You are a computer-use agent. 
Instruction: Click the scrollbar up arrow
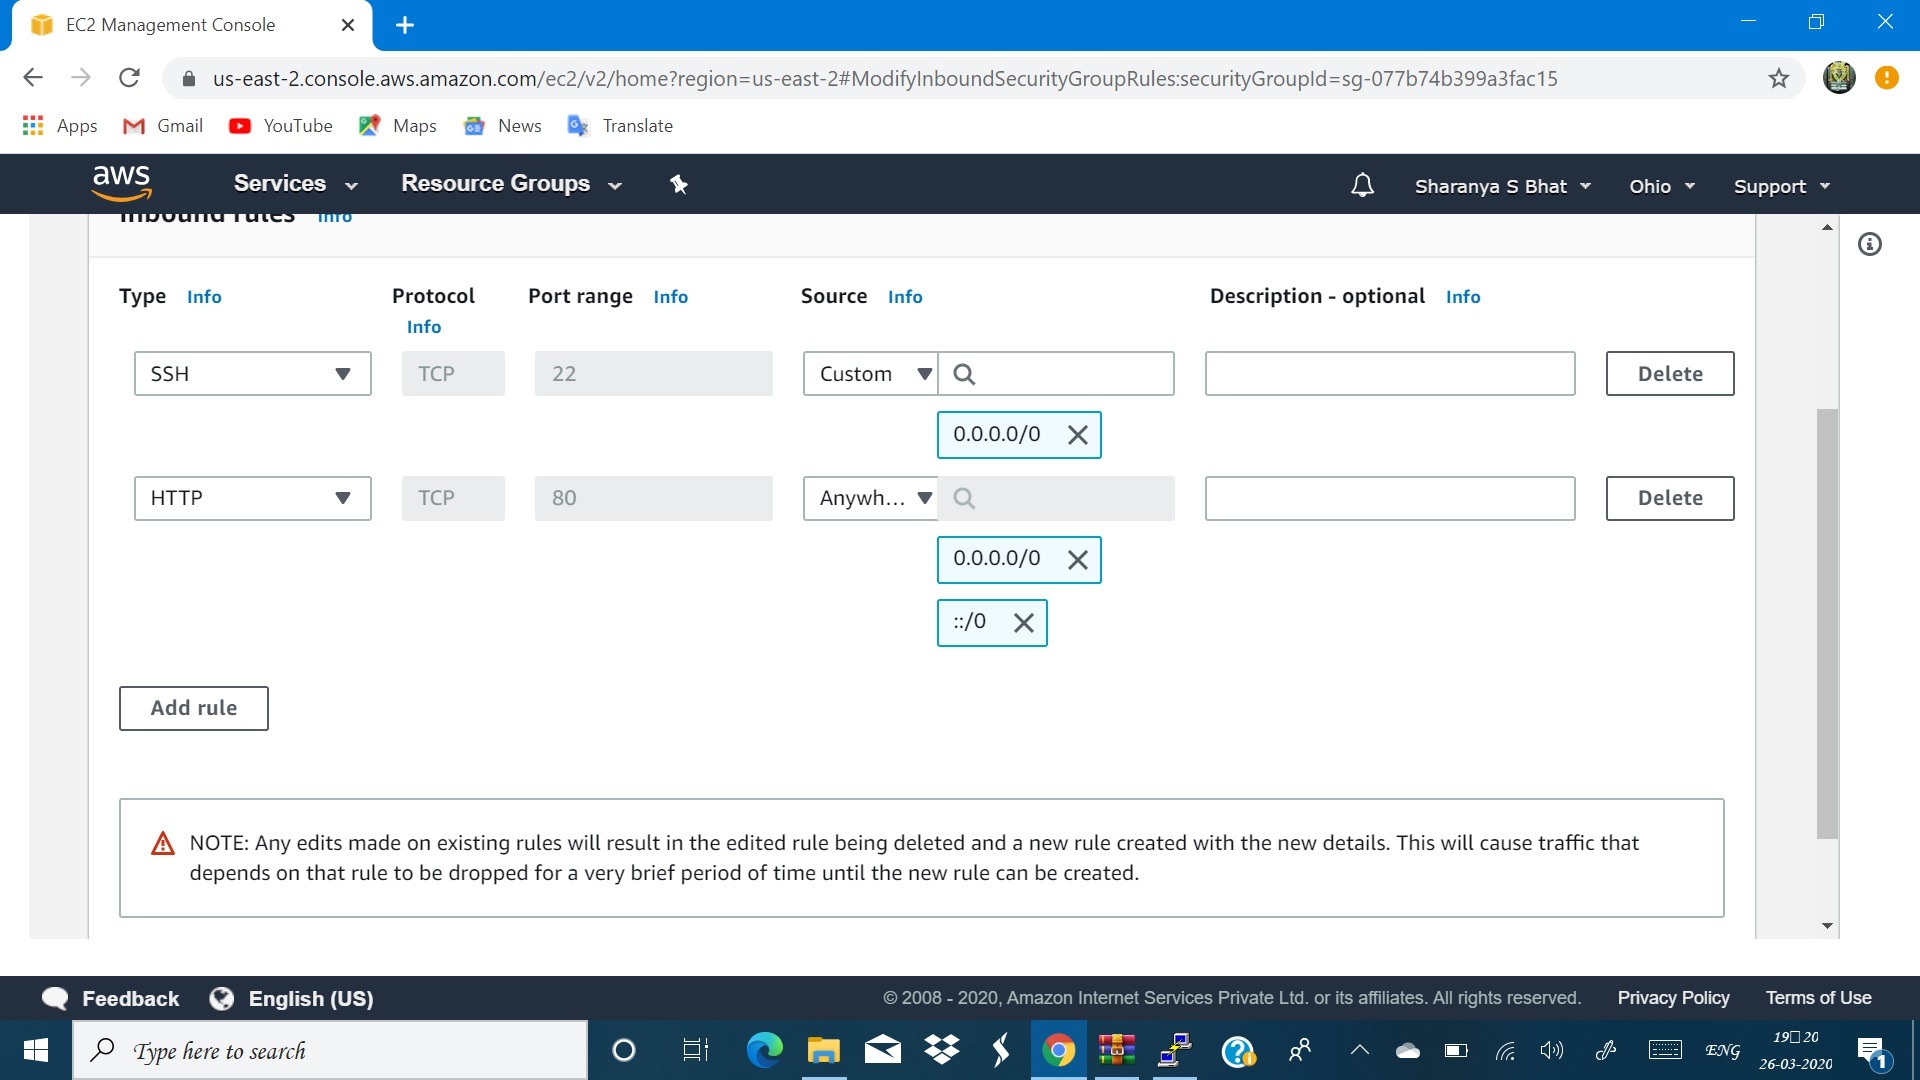[1827, 227]
